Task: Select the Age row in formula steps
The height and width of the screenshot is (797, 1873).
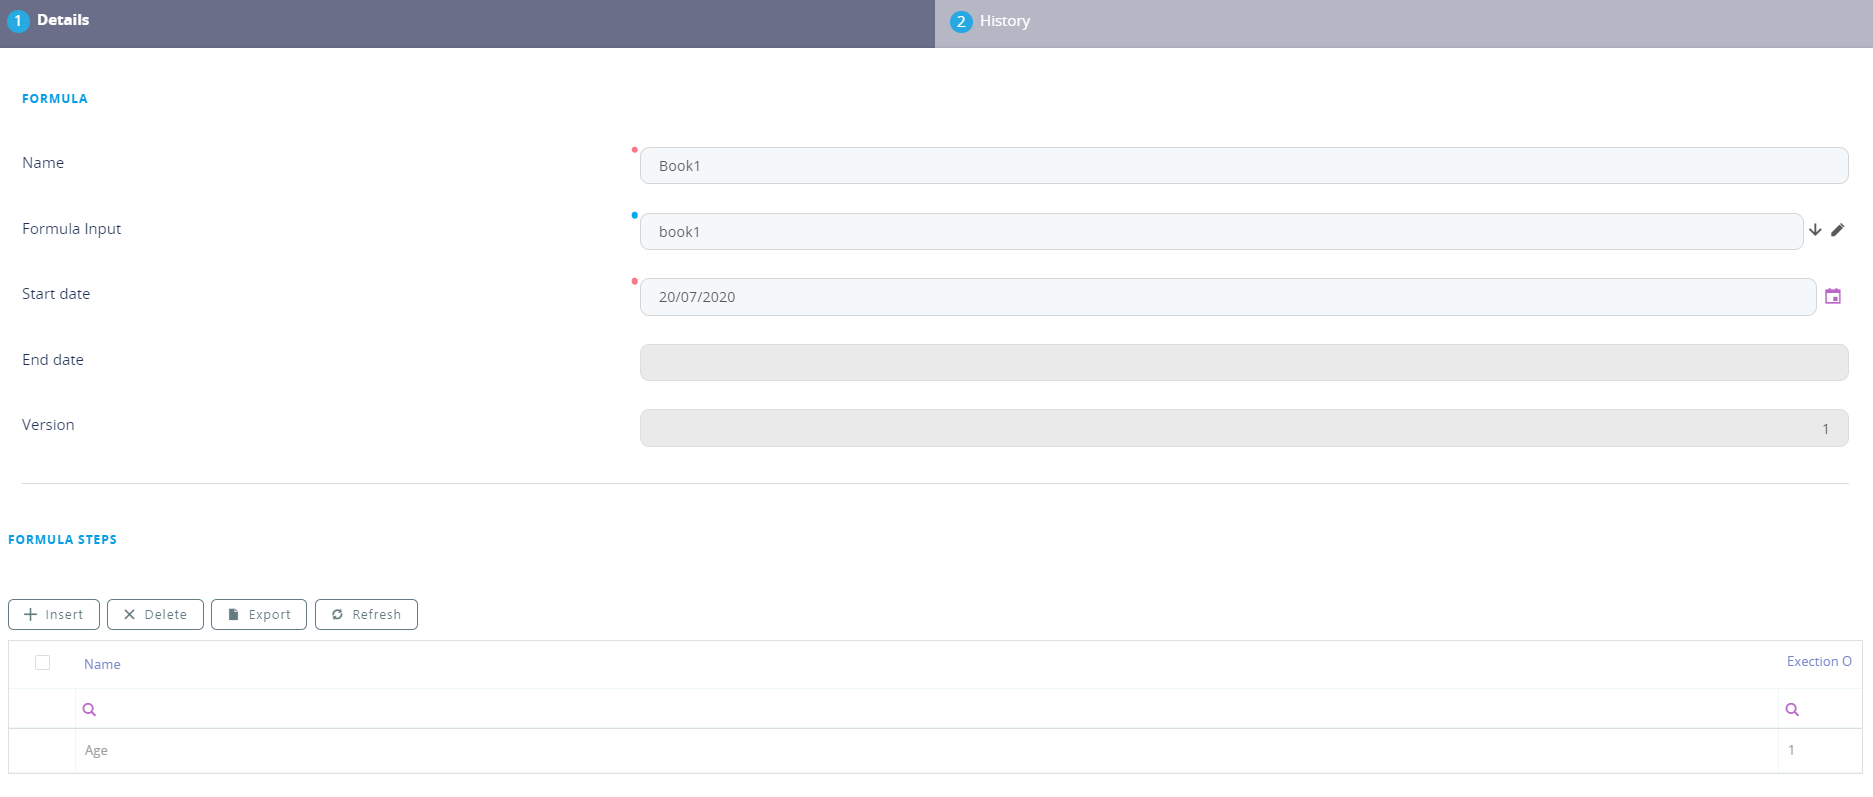Action: click(x=96, y=751)
